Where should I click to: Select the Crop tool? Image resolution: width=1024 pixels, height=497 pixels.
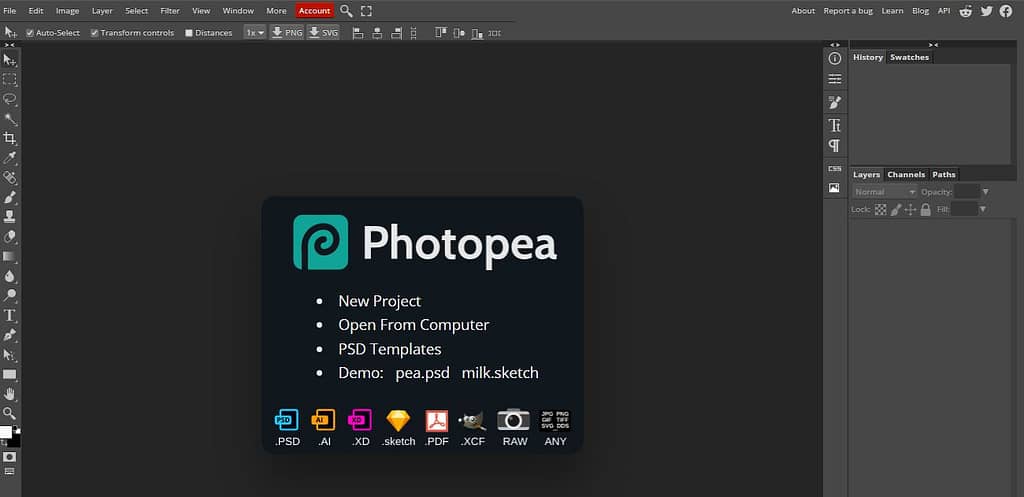coord(10,138)
